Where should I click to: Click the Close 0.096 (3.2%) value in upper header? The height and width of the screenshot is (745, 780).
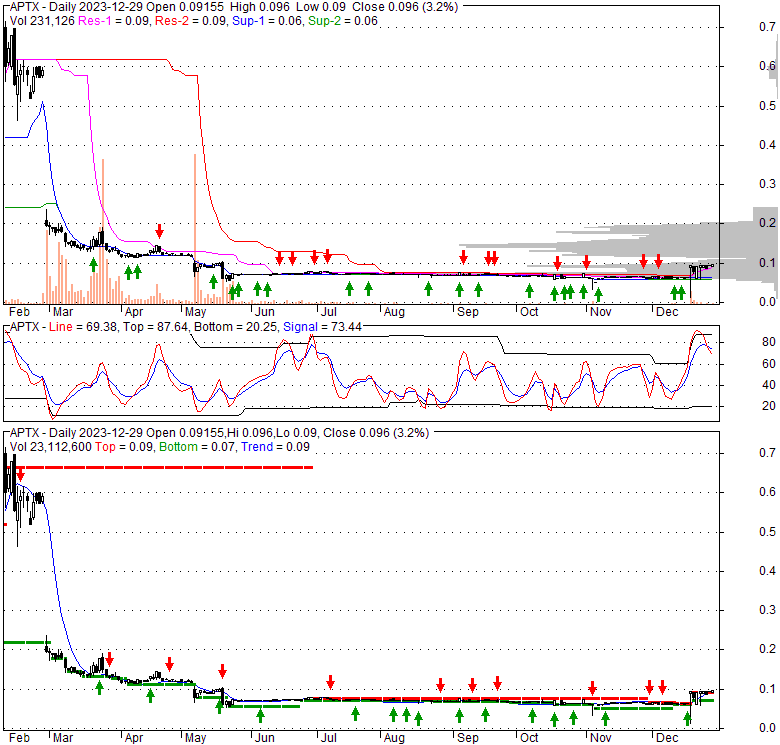point(405,7)
